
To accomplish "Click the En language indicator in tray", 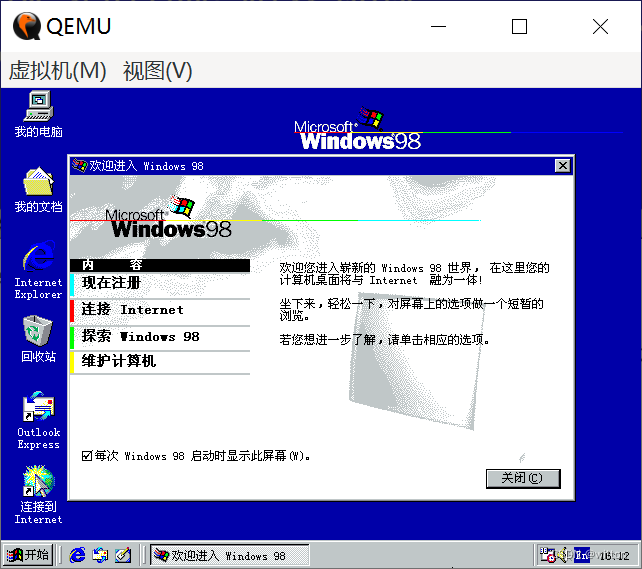I will tap(581, 555).
